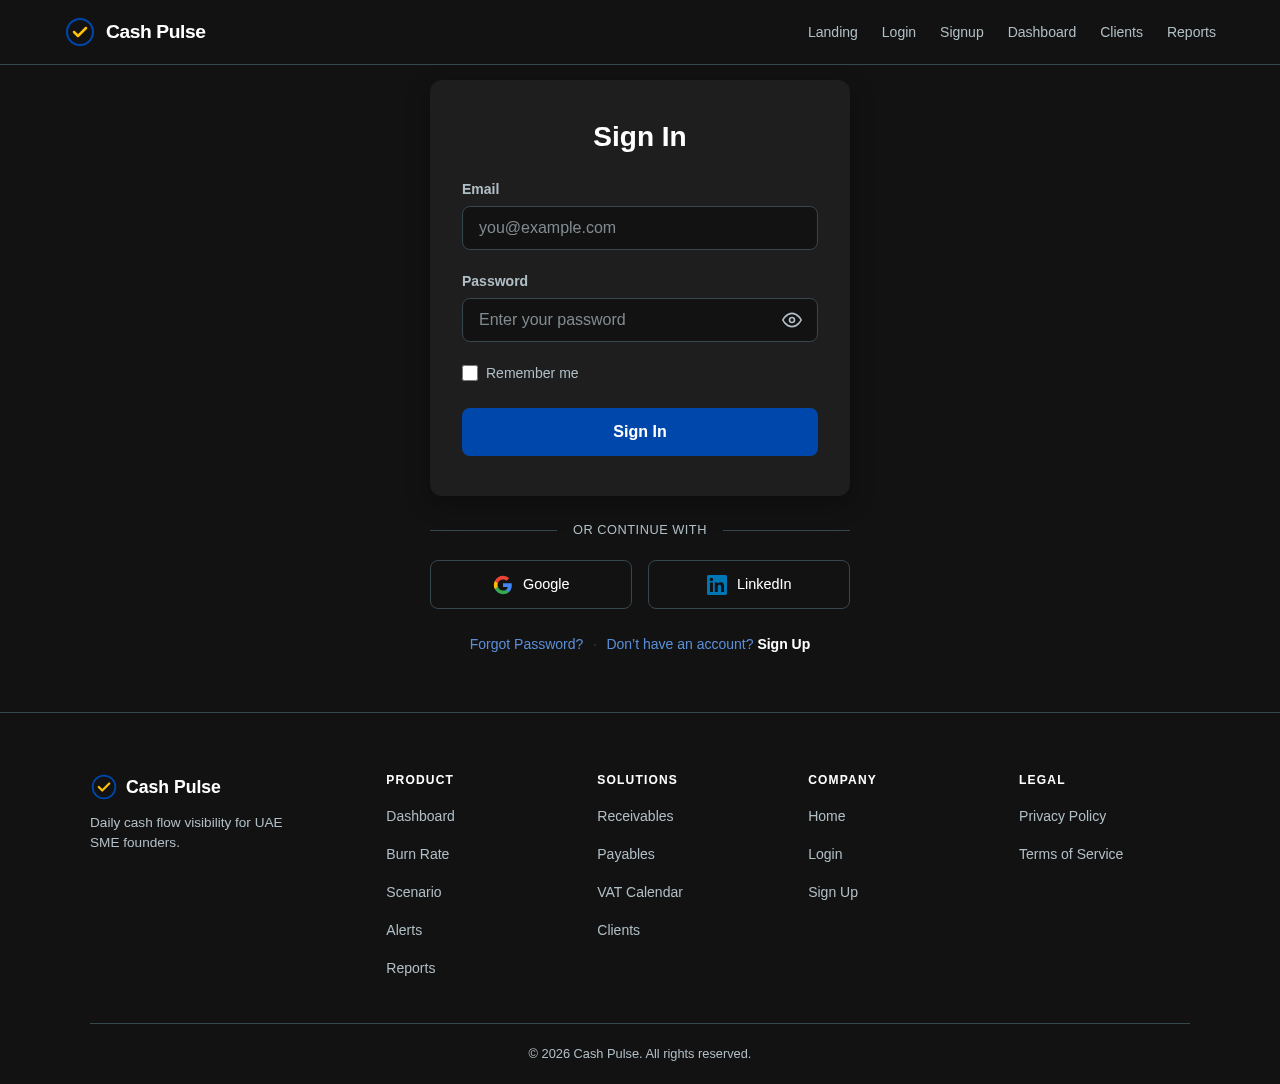Click the OR CONTINUE WITH text
The height and width of the screenshot is (1084, 1280).
point(640,530)
